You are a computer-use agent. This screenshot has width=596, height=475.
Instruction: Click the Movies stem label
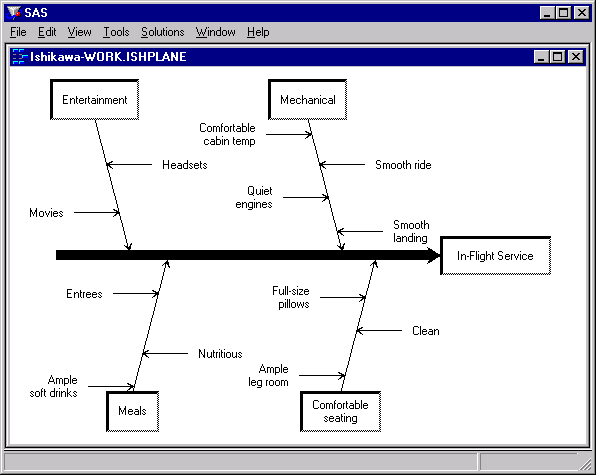click(46, 213)
